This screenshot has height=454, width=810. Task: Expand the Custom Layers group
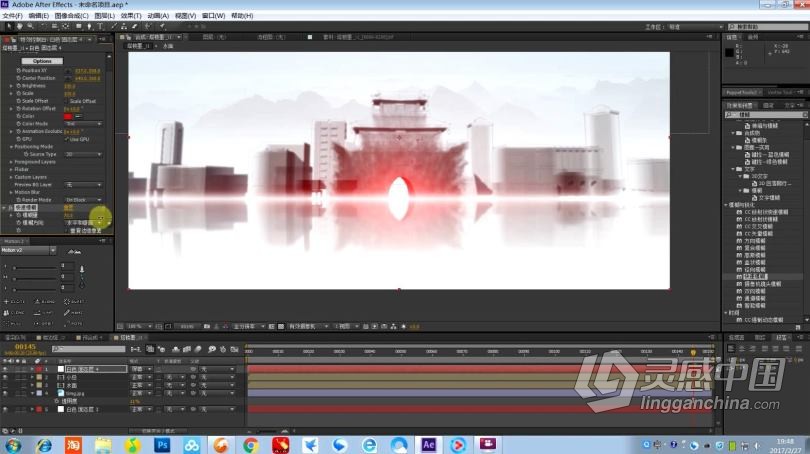click(11, 177)
